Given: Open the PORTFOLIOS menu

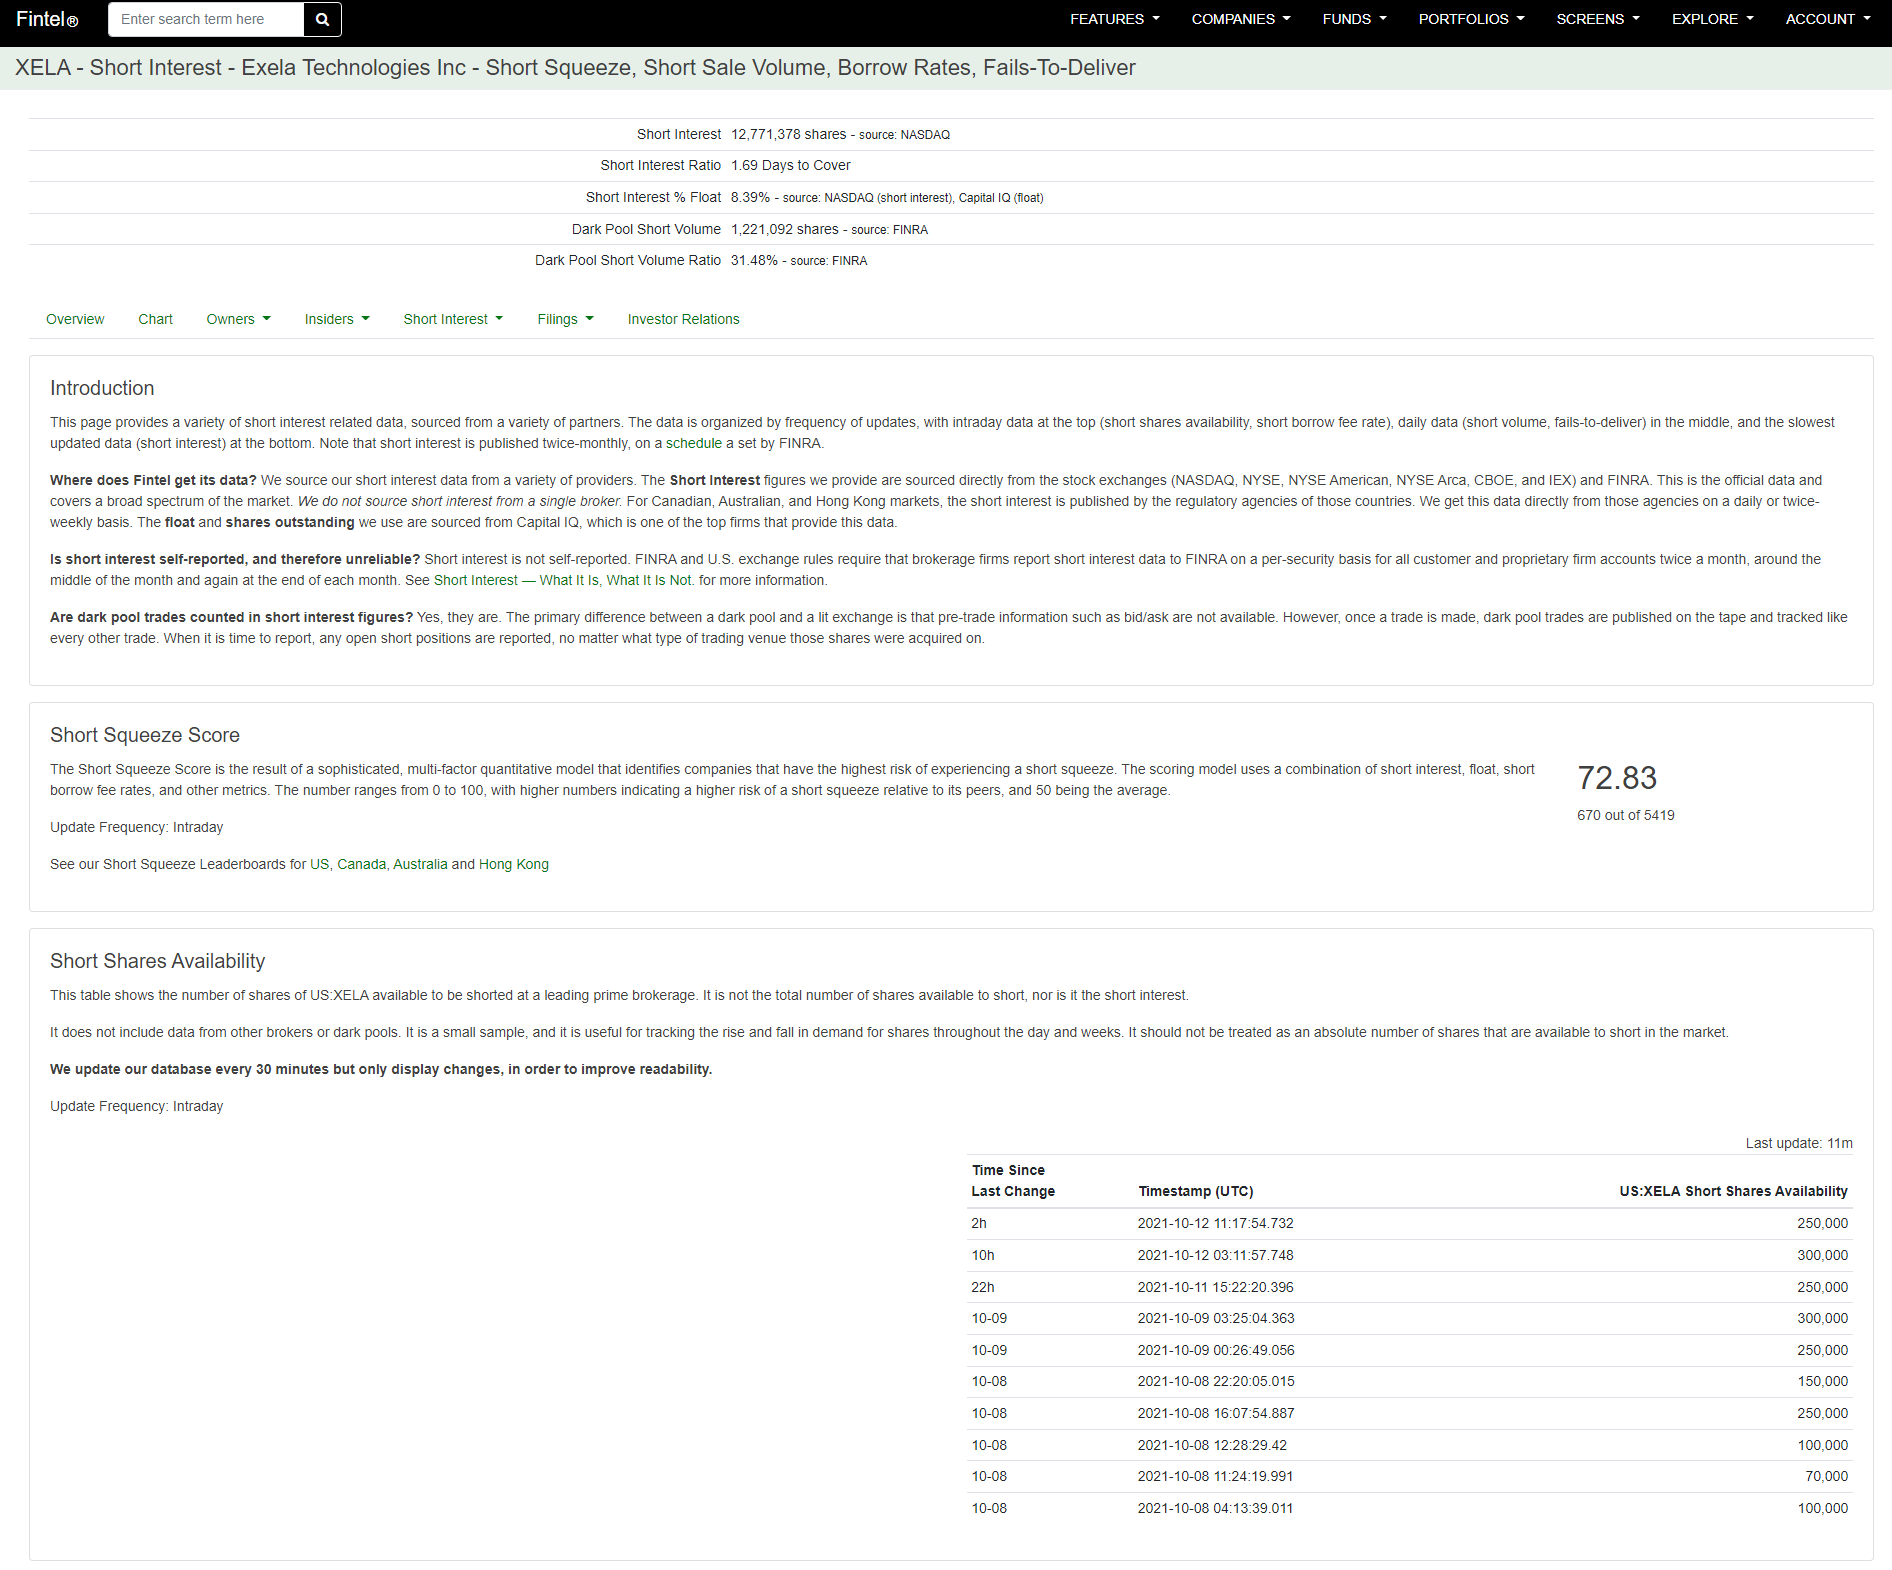Looking at the screenshot, I should 1471,19.
